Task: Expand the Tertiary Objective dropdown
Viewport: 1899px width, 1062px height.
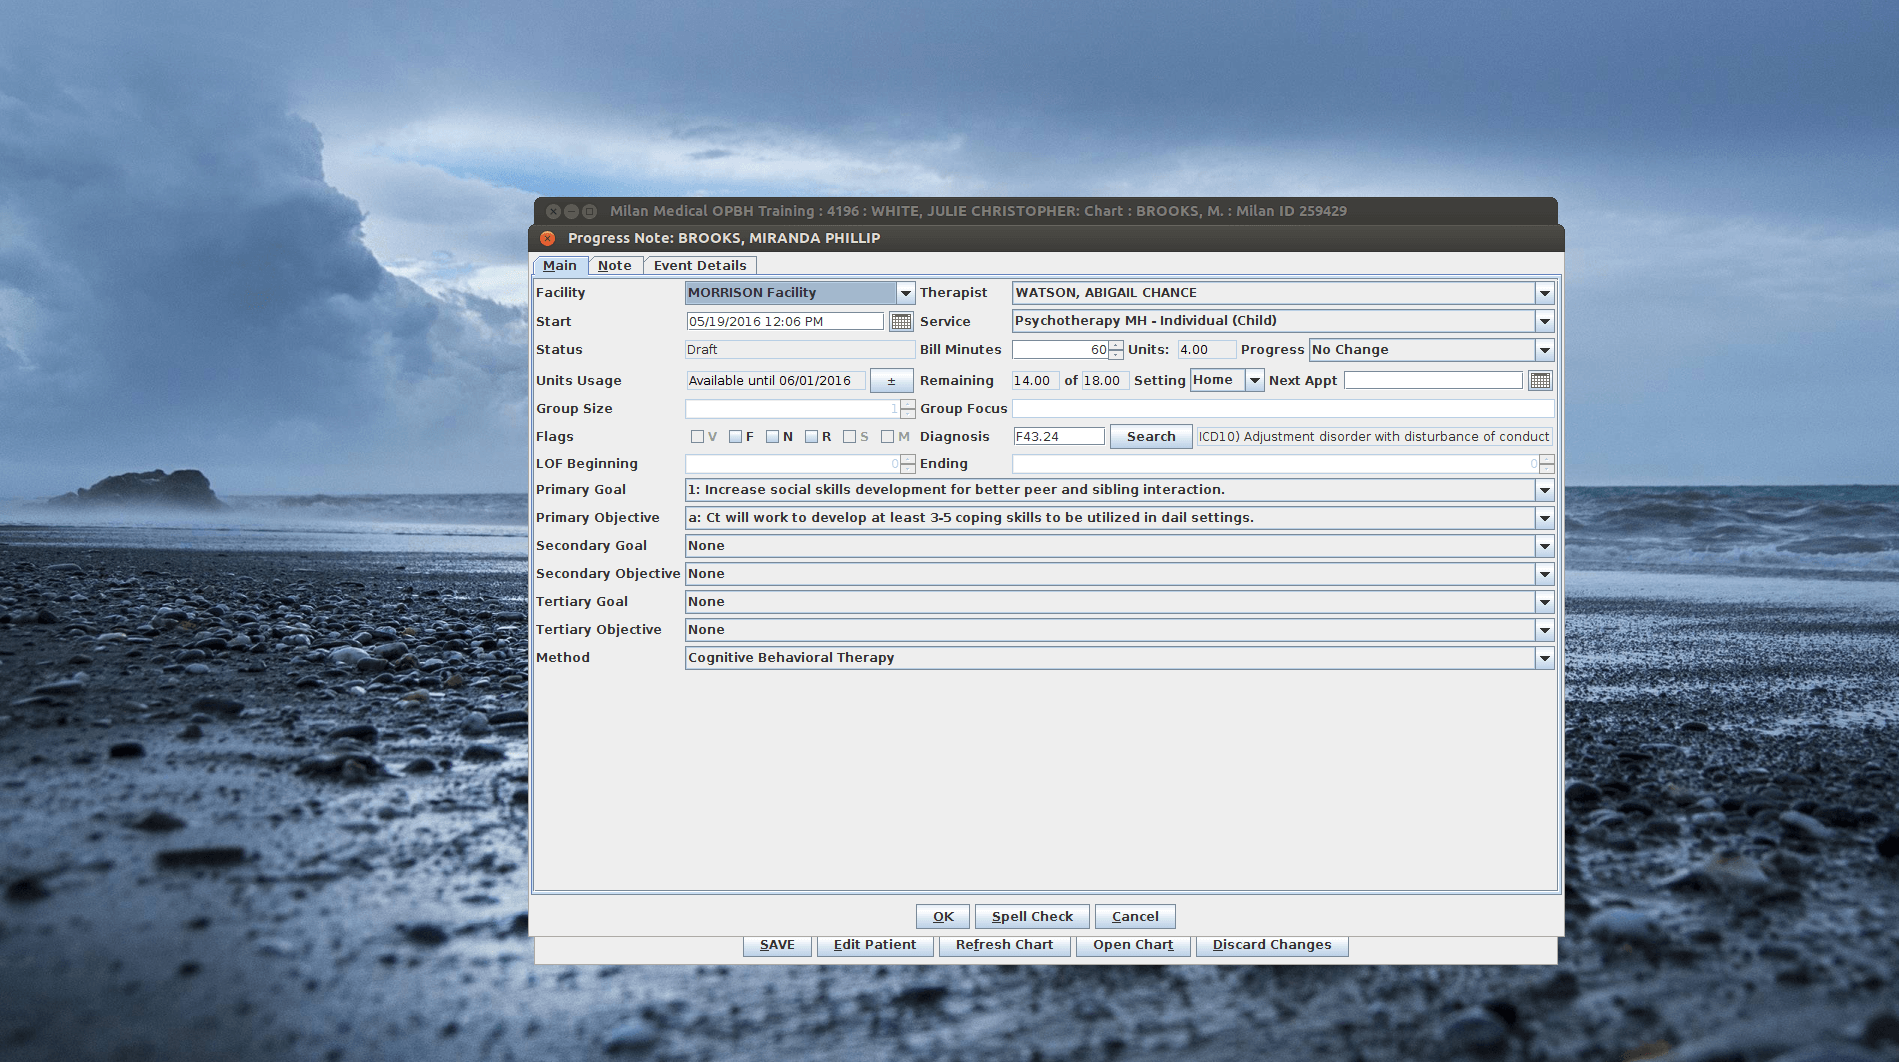Action: coord(1544,630)
